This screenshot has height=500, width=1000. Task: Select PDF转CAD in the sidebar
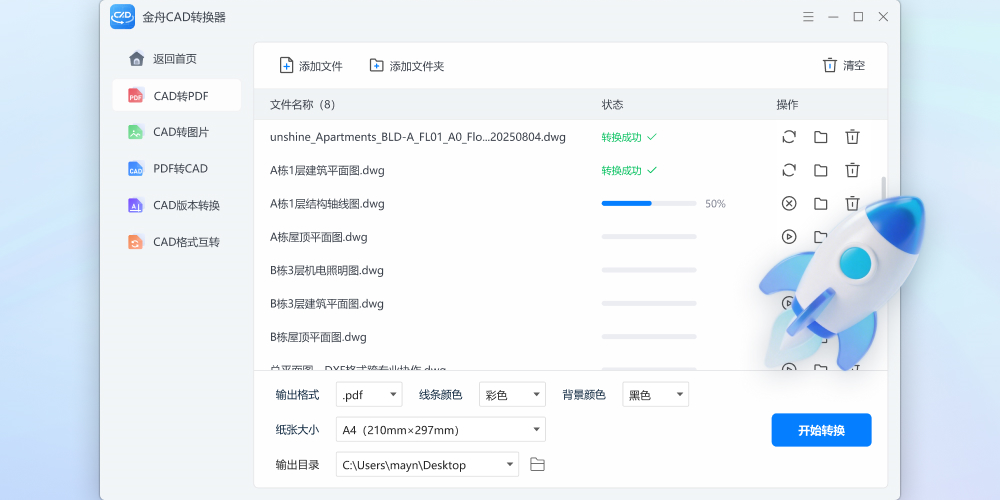[177, 168]
